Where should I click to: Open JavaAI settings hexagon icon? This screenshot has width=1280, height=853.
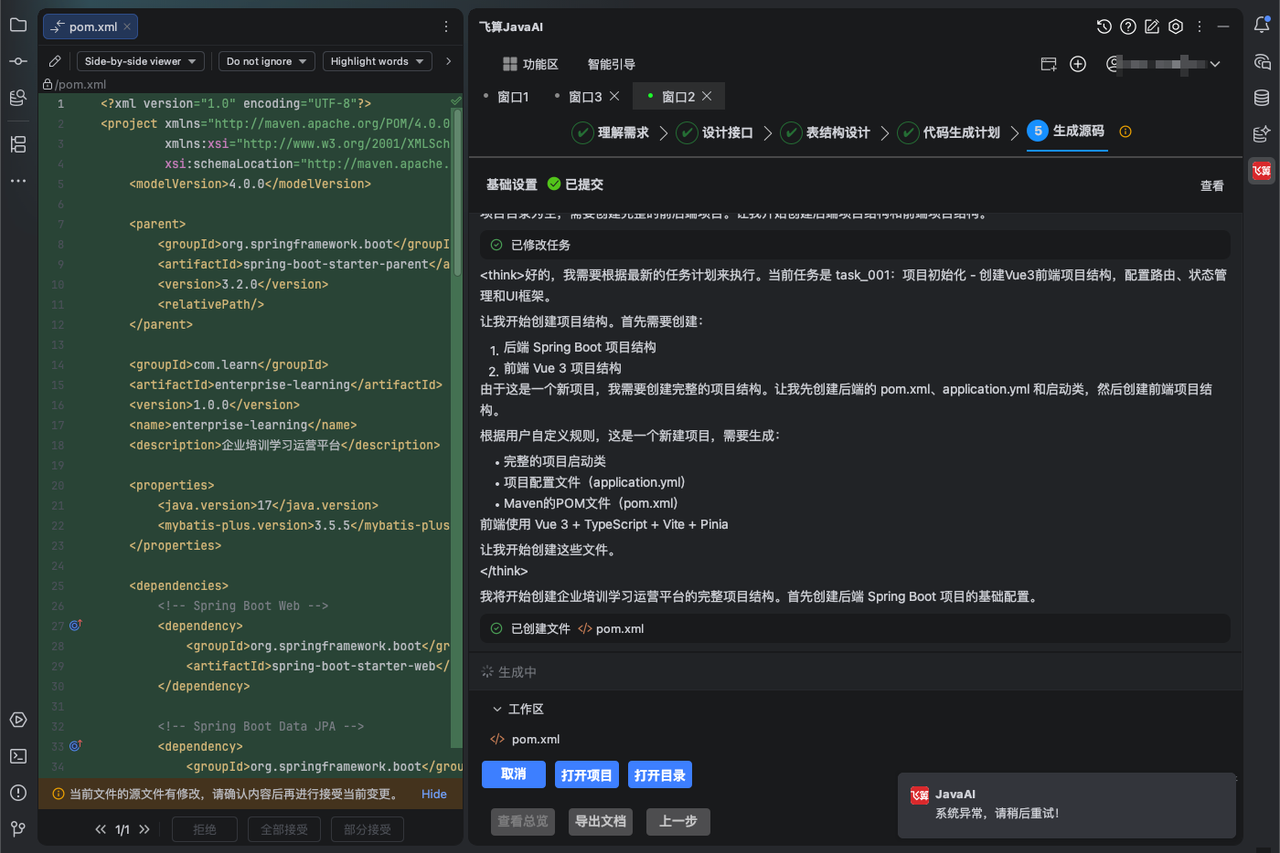pos(1176,27)
